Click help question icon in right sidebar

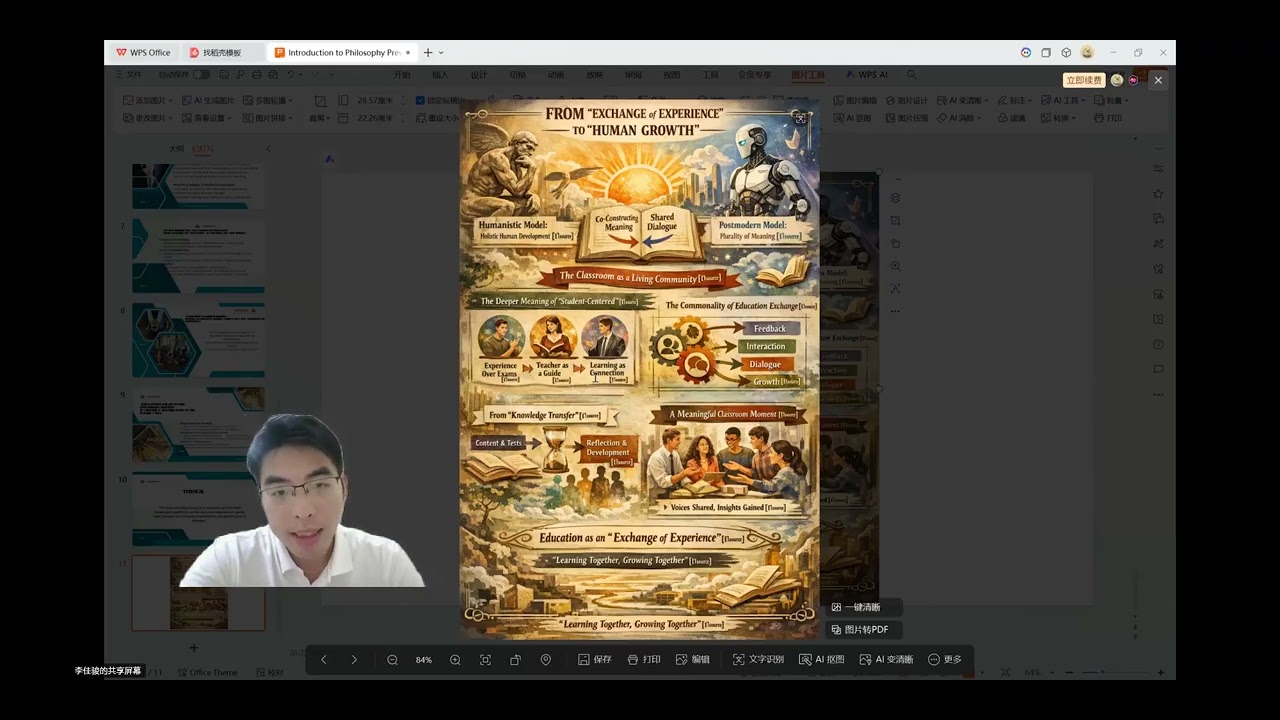click(1158, 344)
